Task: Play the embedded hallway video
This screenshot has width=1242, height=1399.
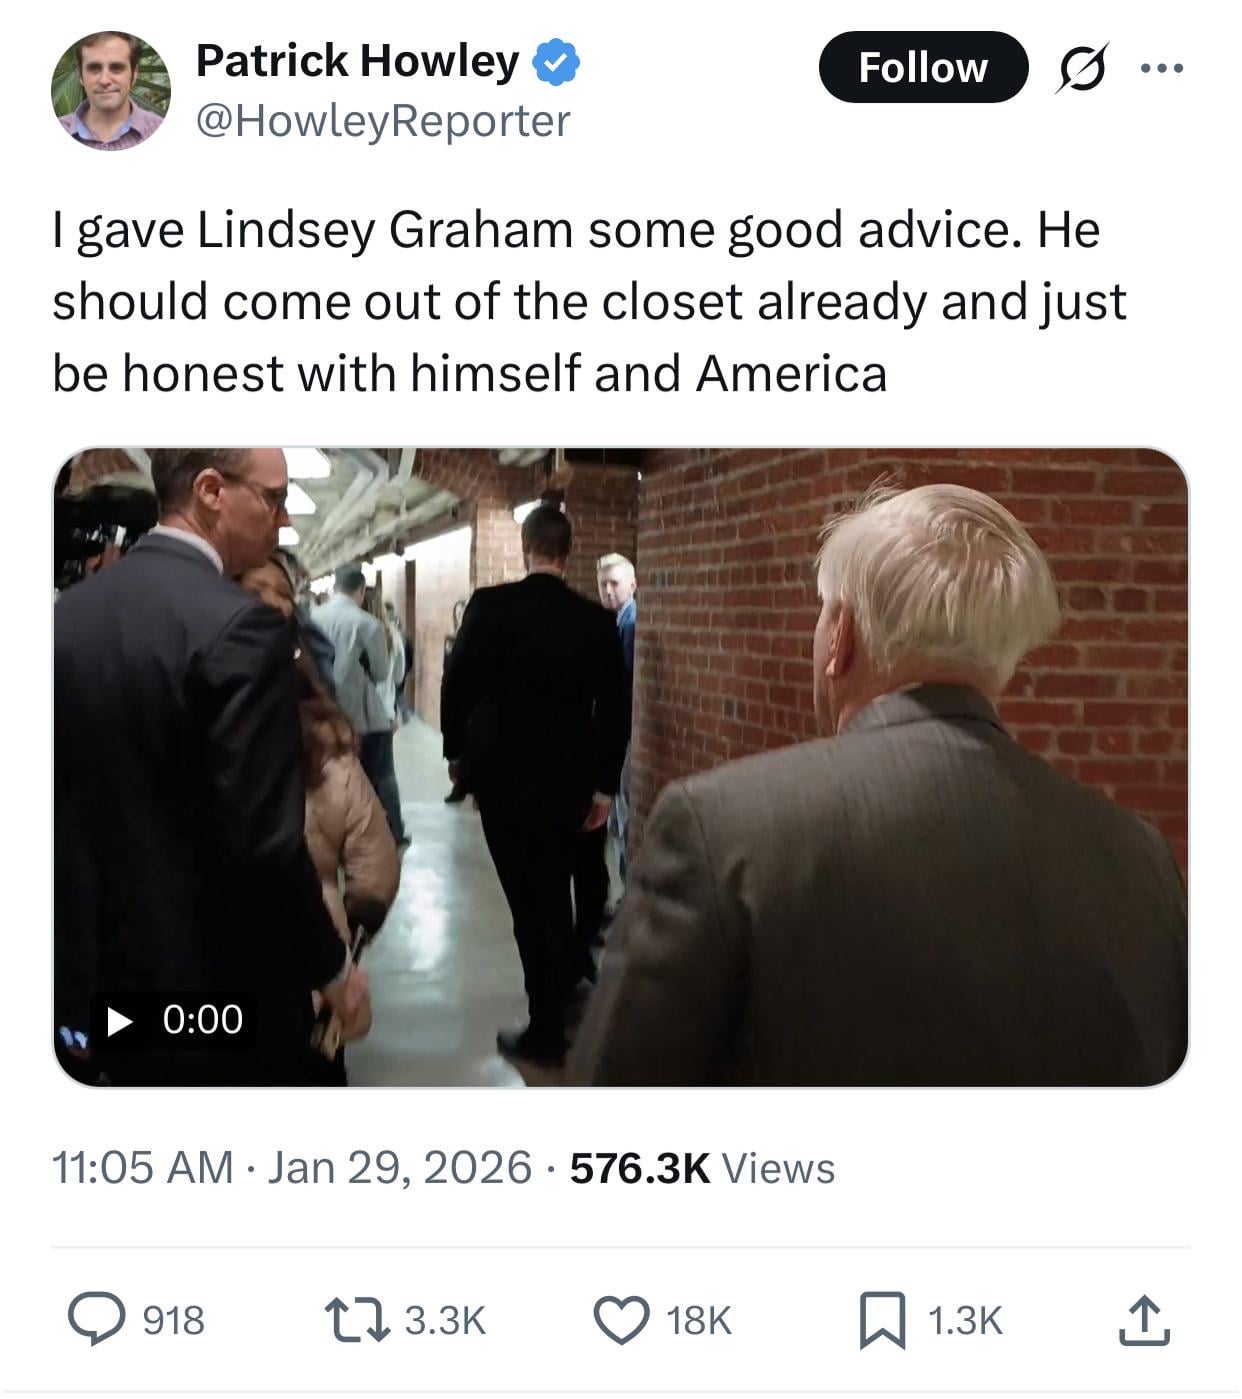Action: pos(620,766)
